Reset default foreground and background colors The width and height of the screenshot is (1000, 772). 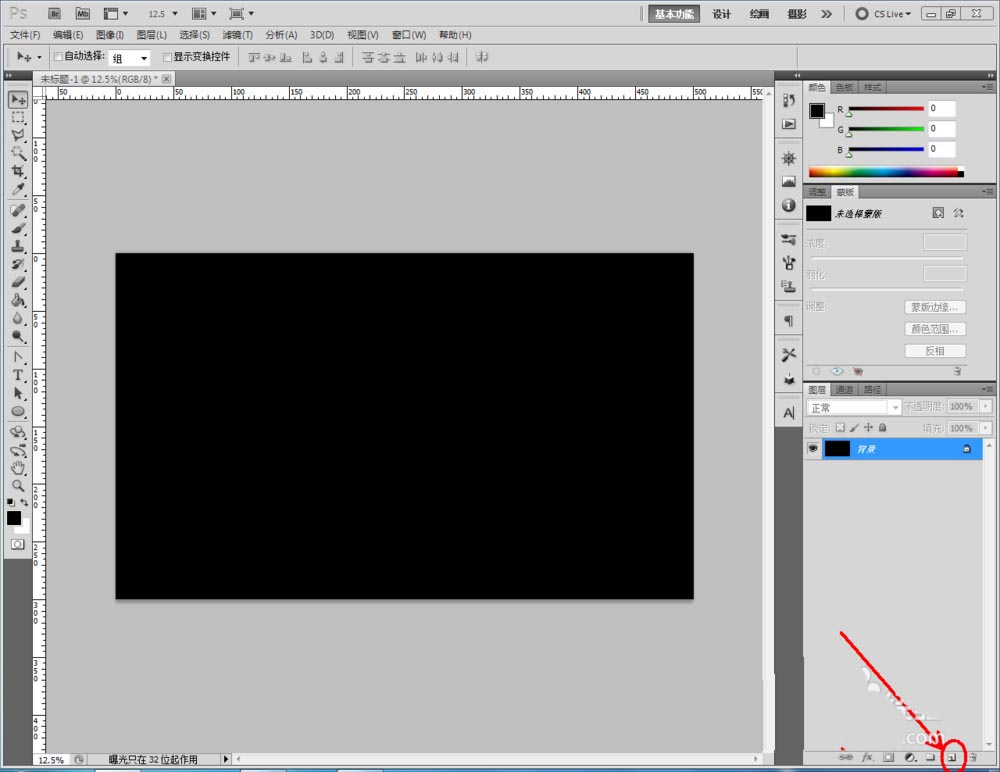(10, 503)
